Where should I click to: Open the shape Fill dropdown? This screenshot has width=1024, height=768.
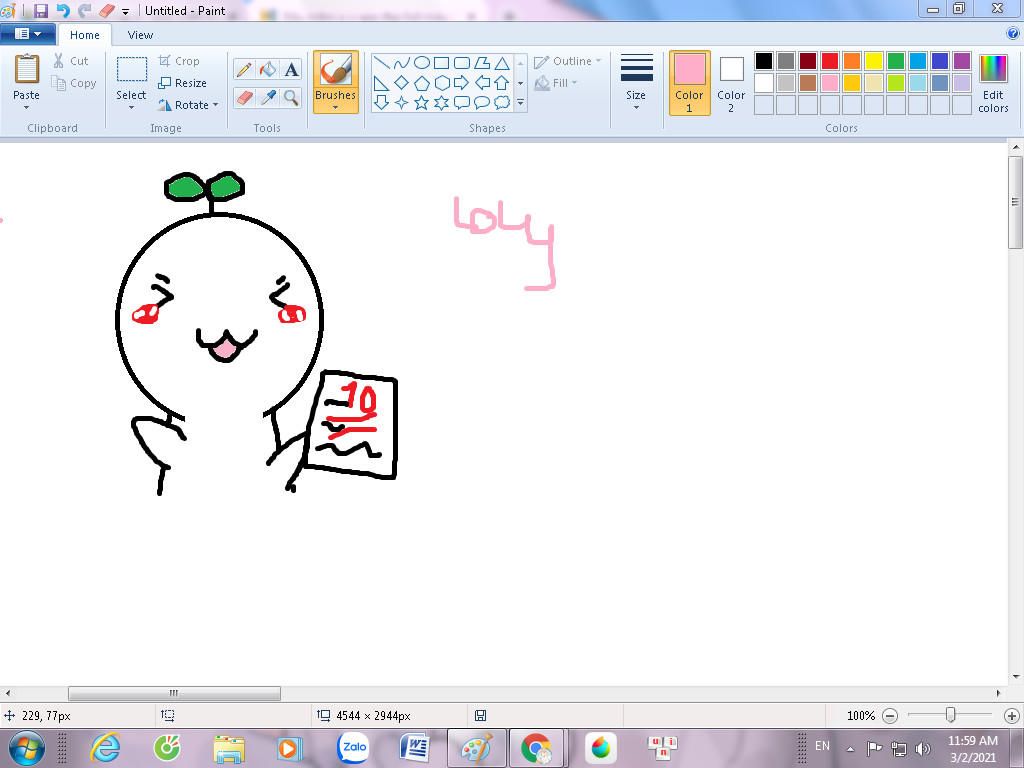tap(556, 83)
